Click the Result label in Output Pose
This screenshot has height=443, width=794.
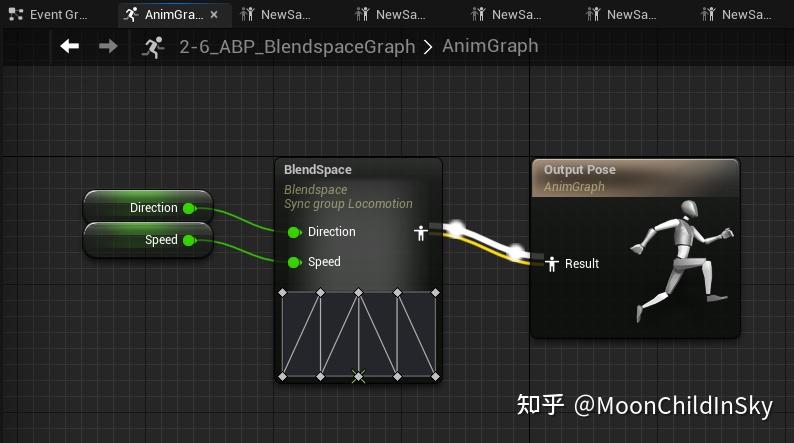tap(582, 264)
